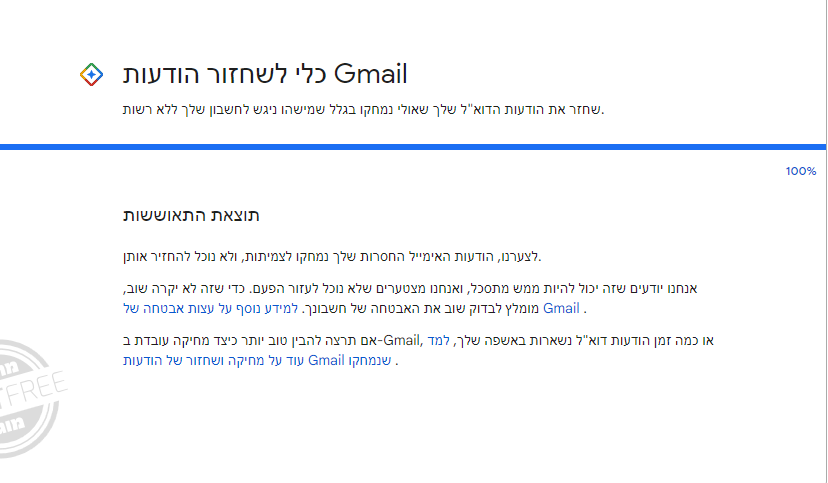
Task: Click the blue 100% progress bar
Action: tap(414, 147)
